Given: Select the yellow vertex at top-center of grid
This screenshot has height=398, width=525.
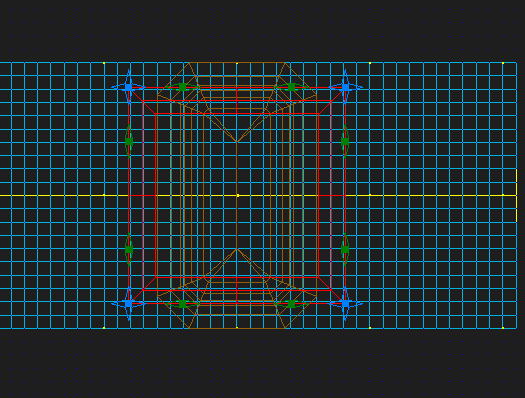Looking at the screenshot, I should click(237, 63).
